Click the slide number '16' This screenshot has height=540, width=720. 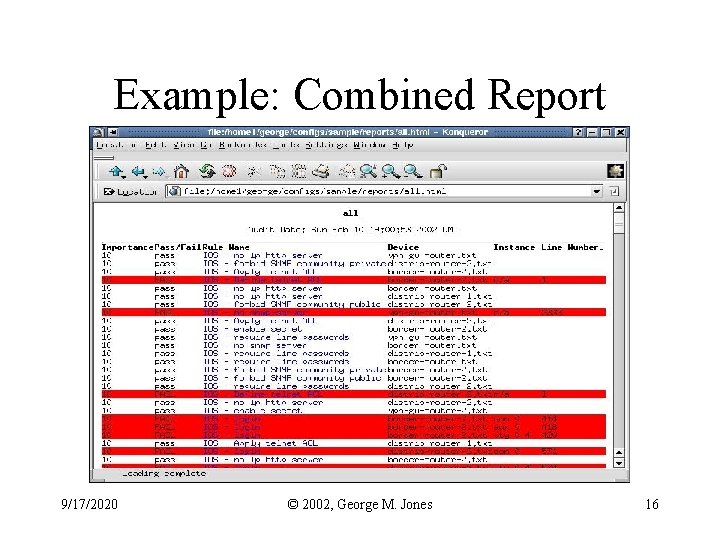point(652,505)
